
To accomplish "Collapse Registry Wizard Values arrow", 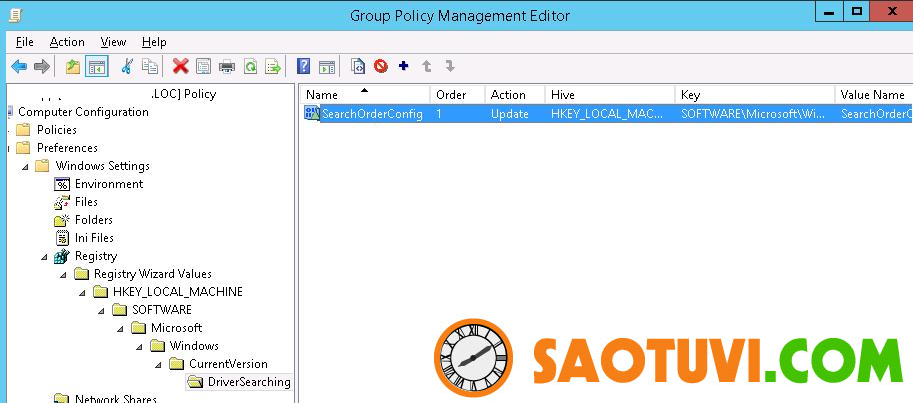I will click(64, 275).
